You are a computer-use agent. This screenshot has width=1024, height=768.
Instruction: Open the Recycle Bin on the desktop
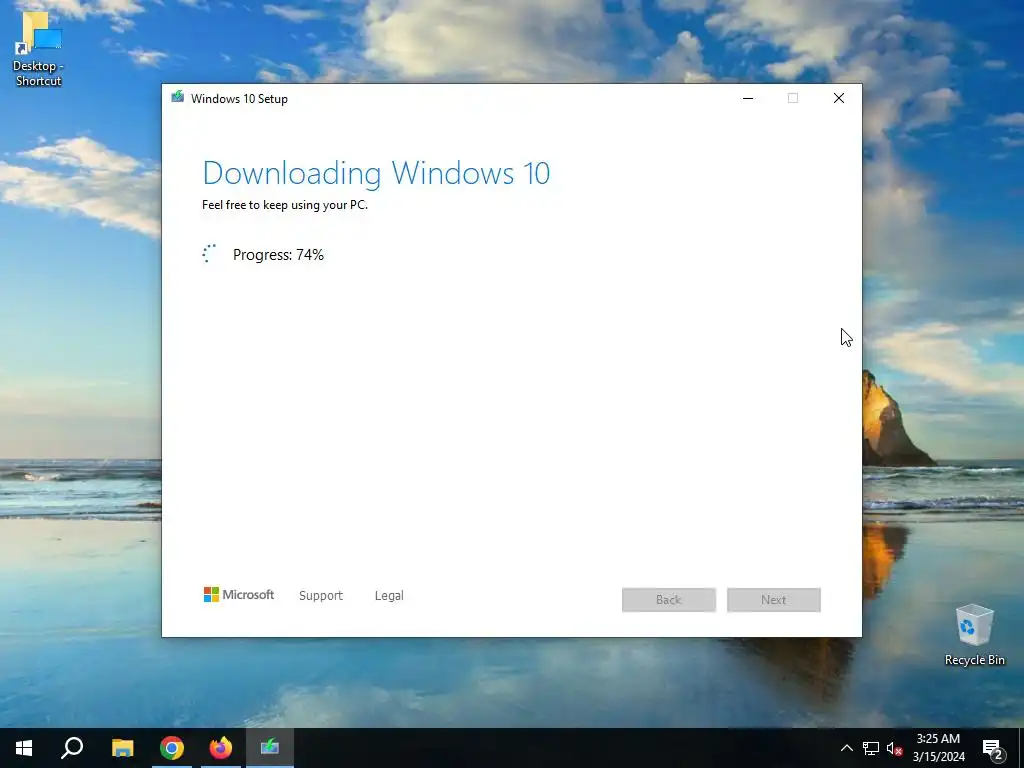[x=974, y=635]
